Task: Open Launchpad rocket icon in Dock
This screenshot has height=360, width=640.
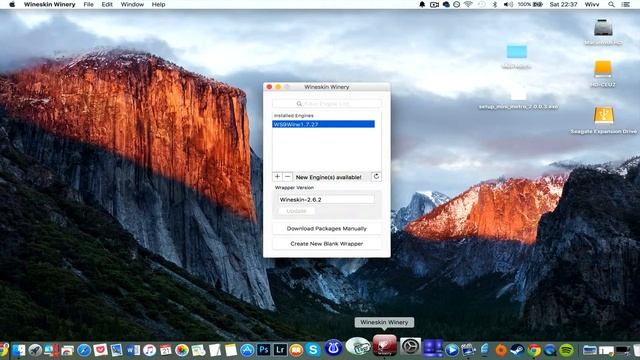Action: (35, 350)
